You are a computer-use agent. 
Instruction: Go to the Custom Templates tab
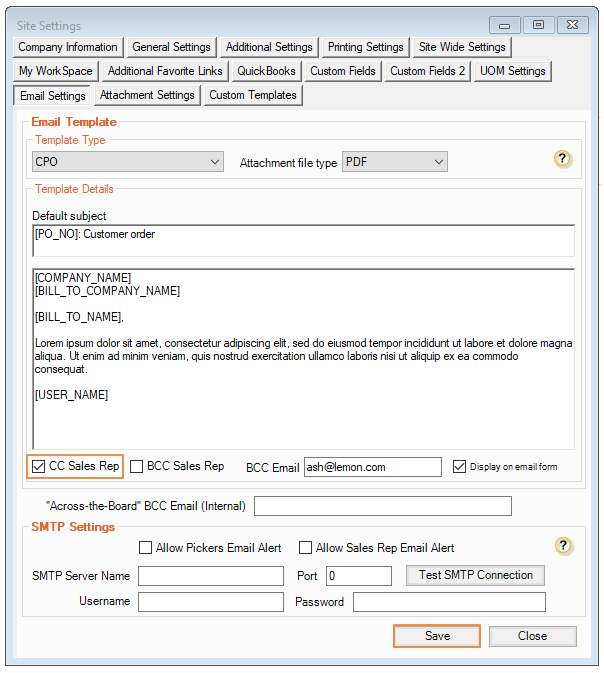click(253, 95)
